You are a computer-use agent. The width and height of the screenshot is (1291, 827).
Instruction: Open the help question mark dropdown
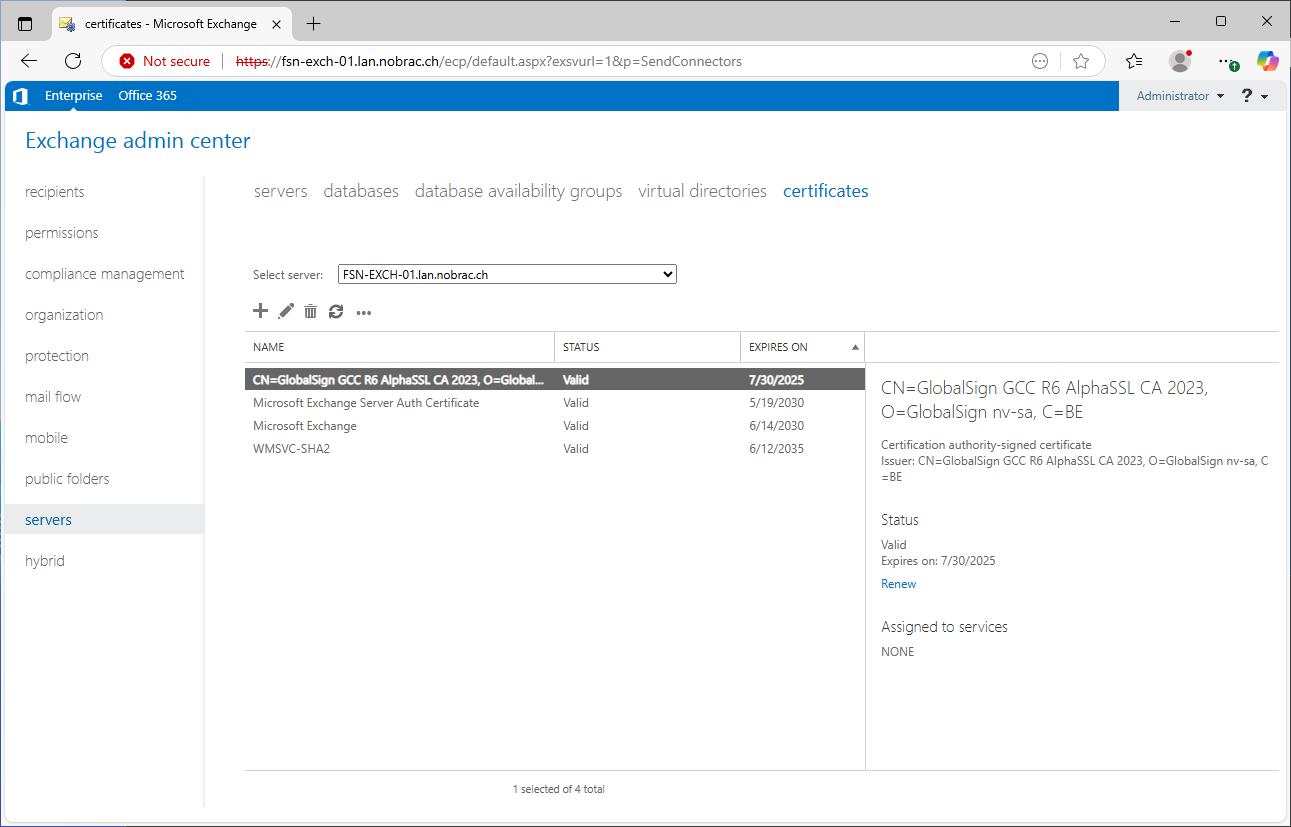click(1254, 96)
